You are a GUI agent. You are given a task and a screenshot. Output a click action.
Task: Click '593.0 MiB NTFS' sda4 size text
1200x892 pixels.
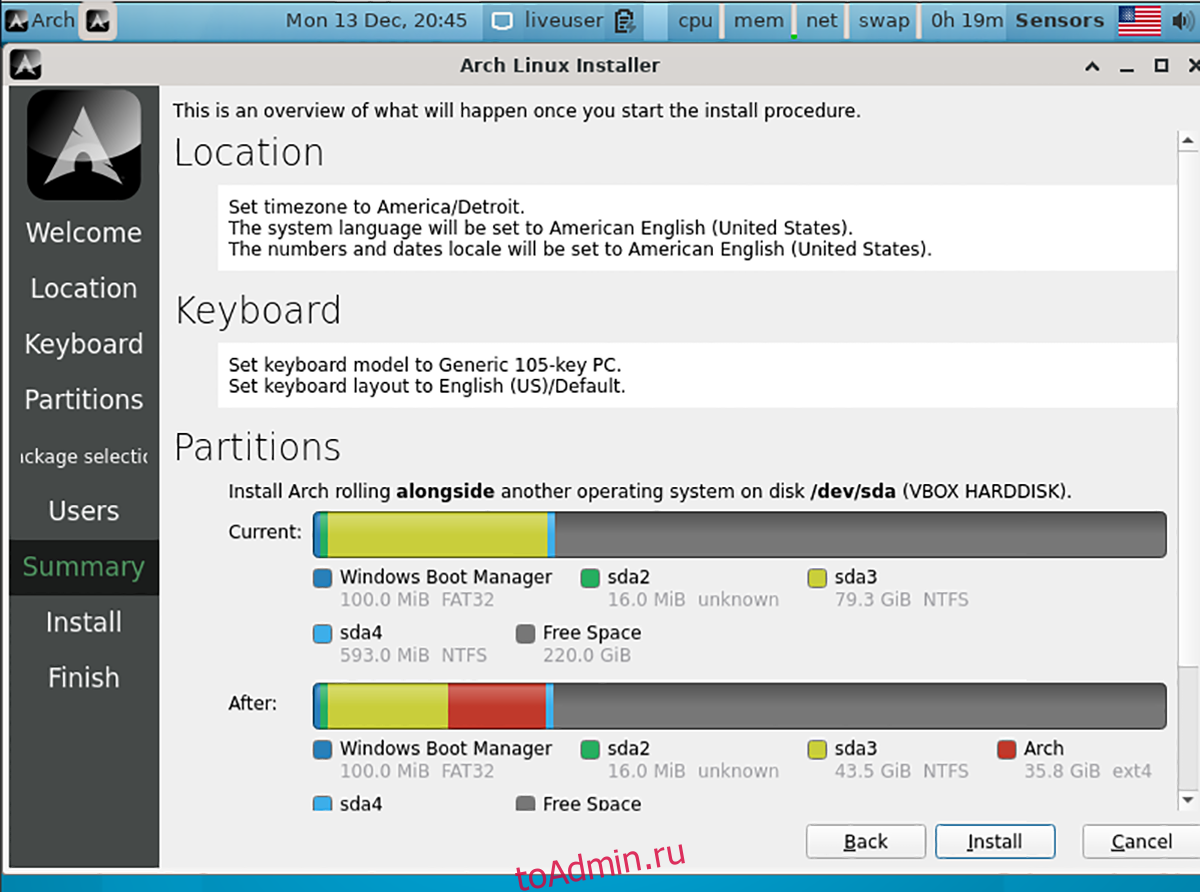pos(413,656)
